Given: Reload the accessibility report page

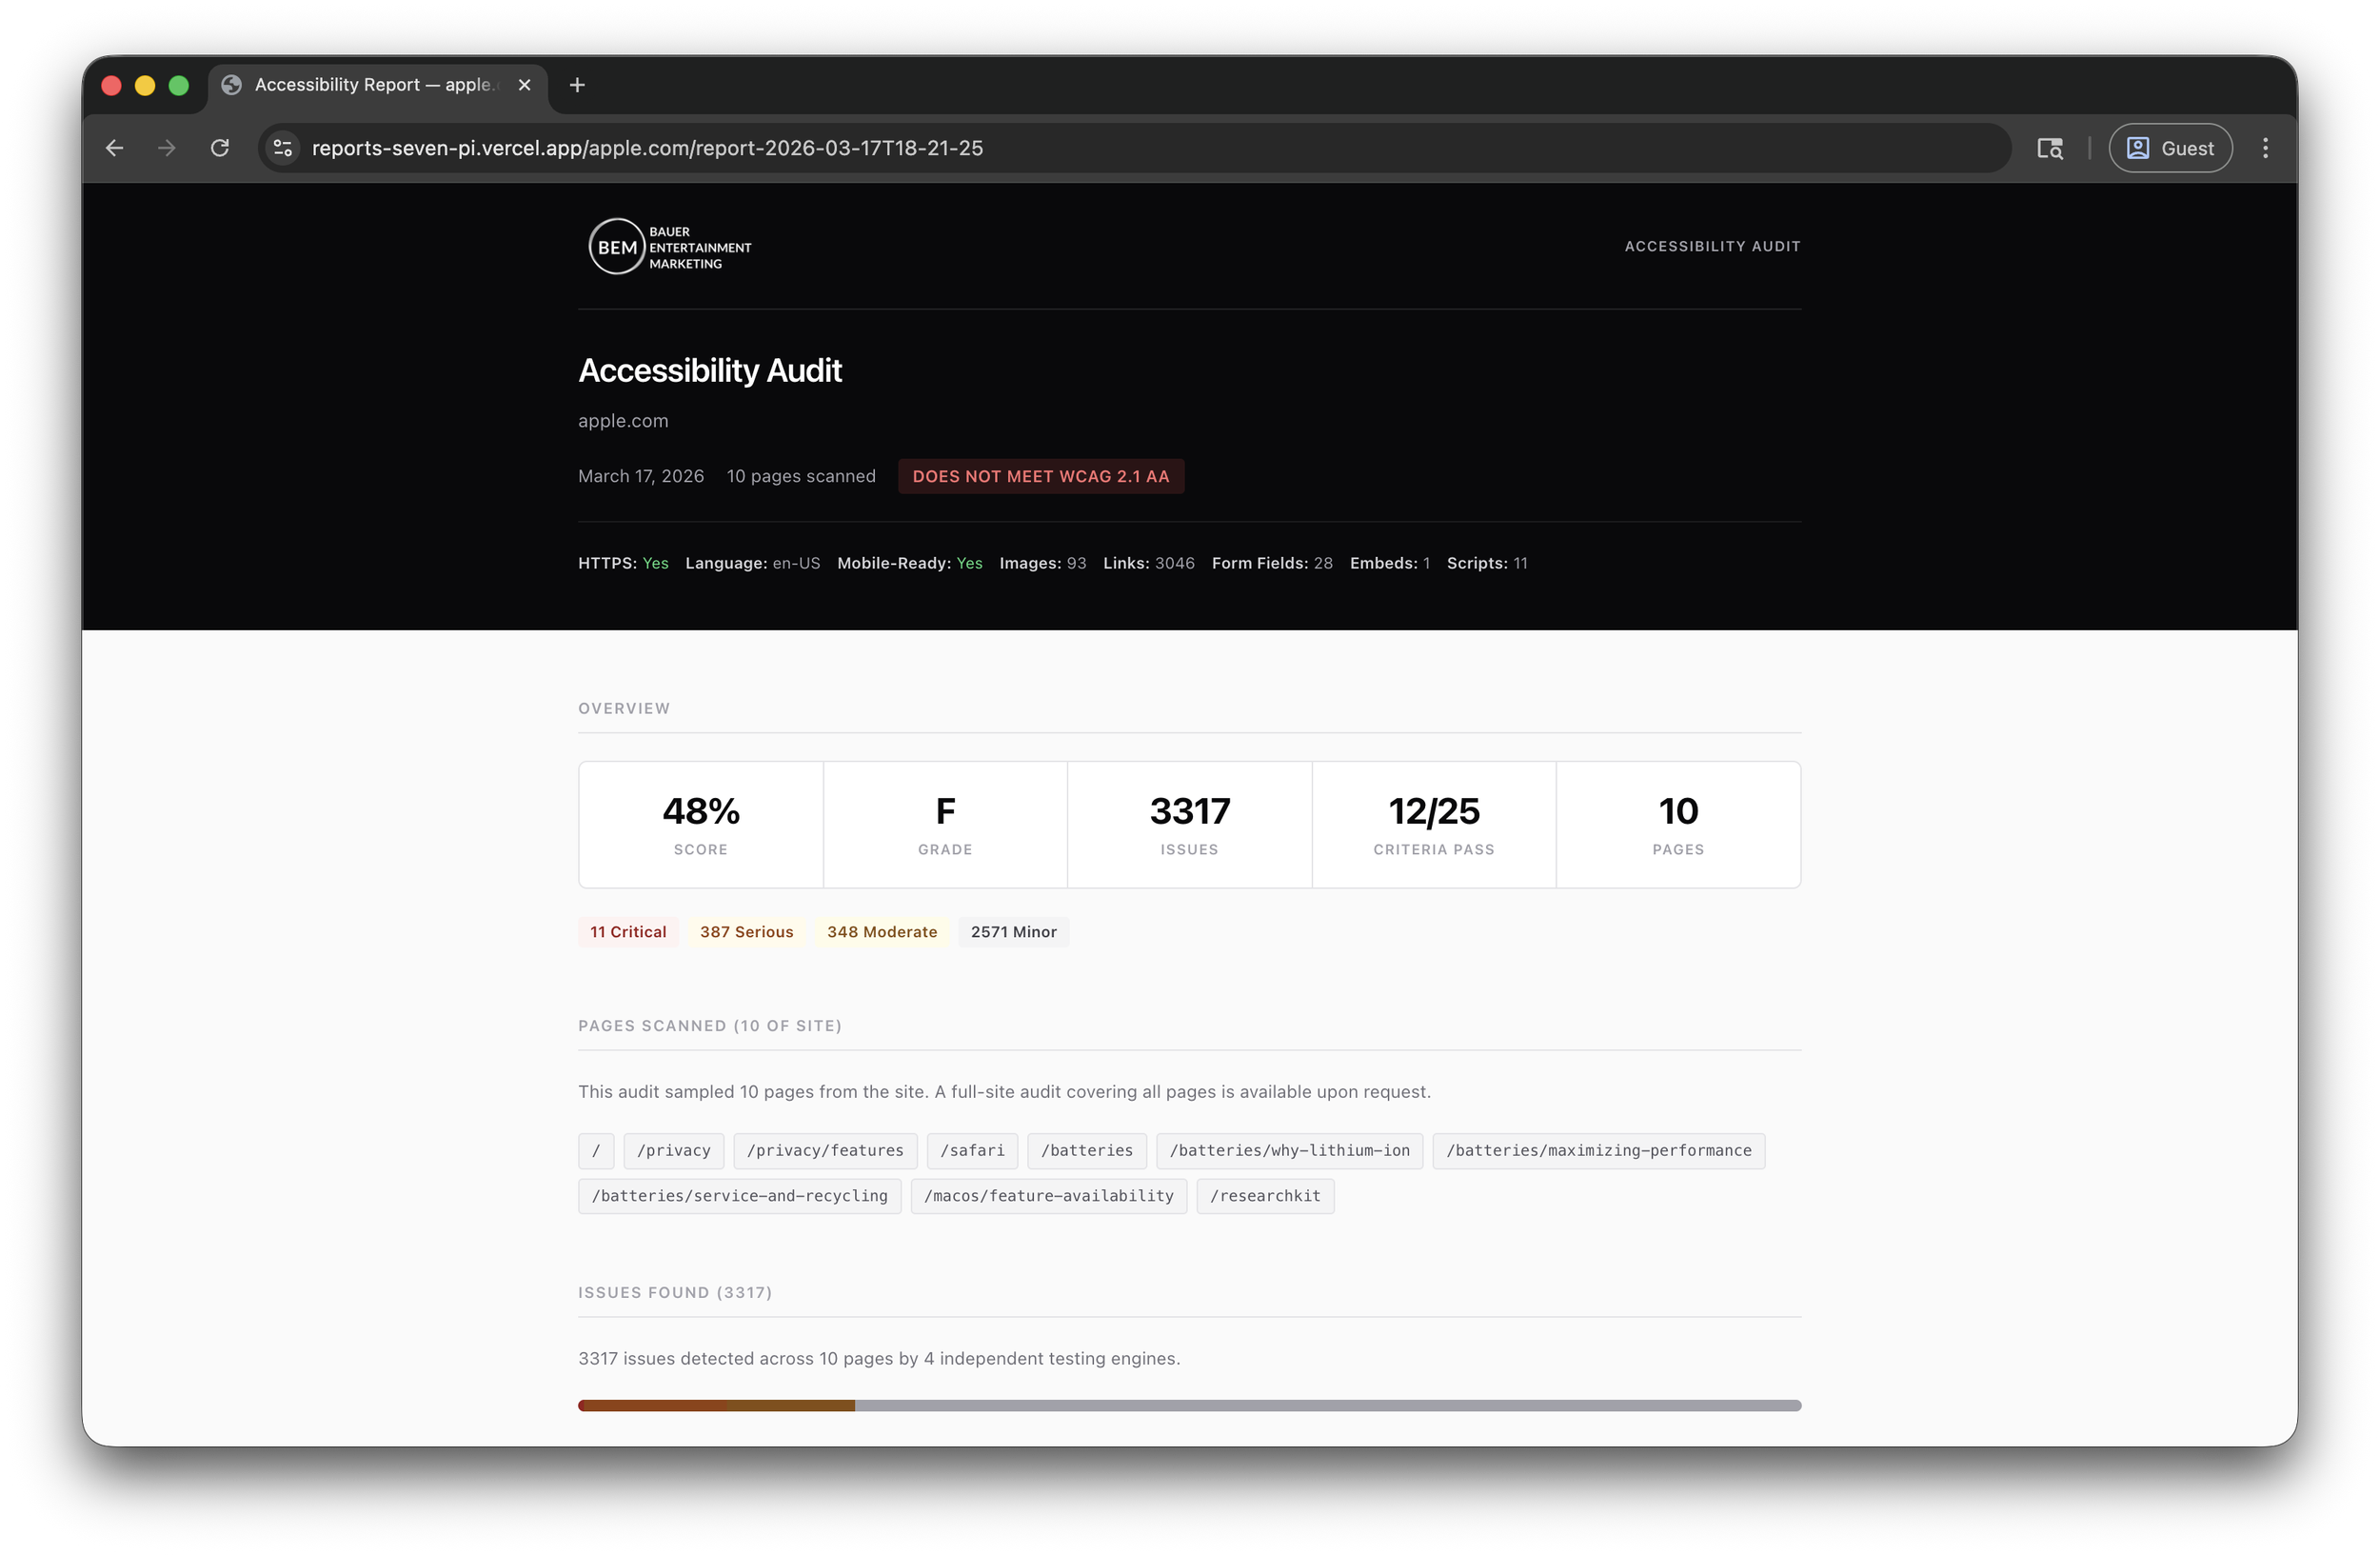Looking at the screenshot, I should [220, 147].
